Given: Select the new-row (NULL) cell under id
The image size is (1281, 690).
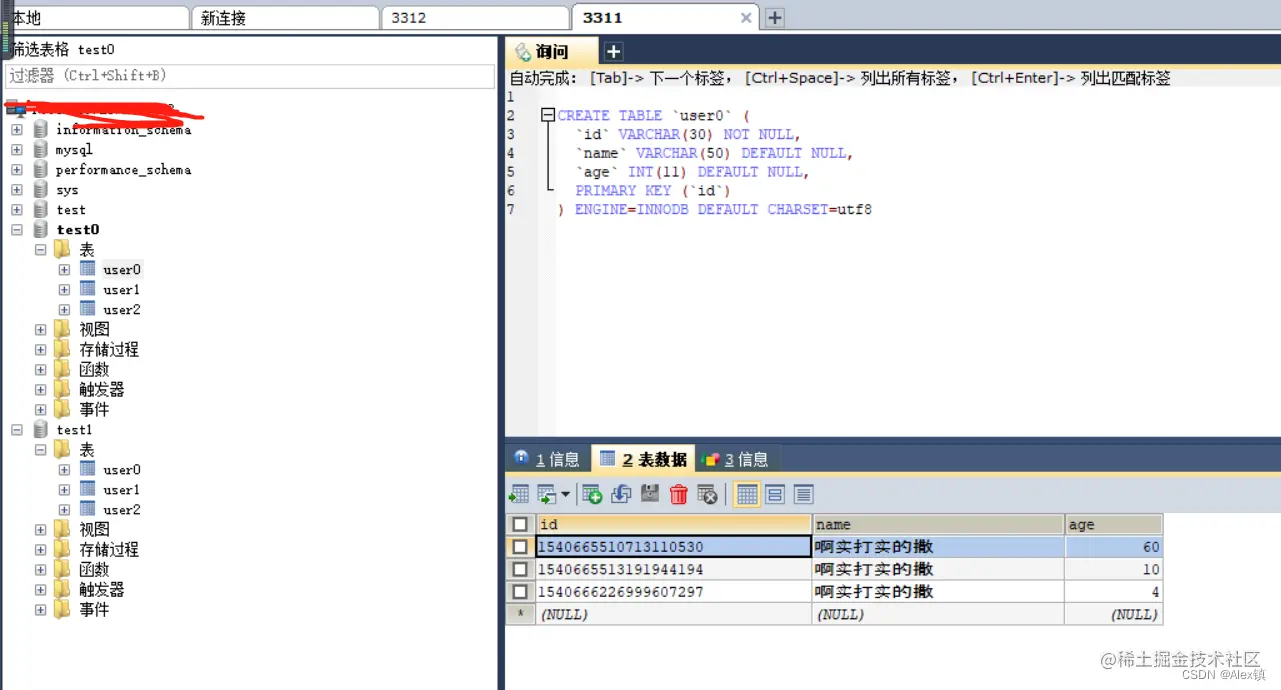Looking at the screenshot, I should pos(674,614).
